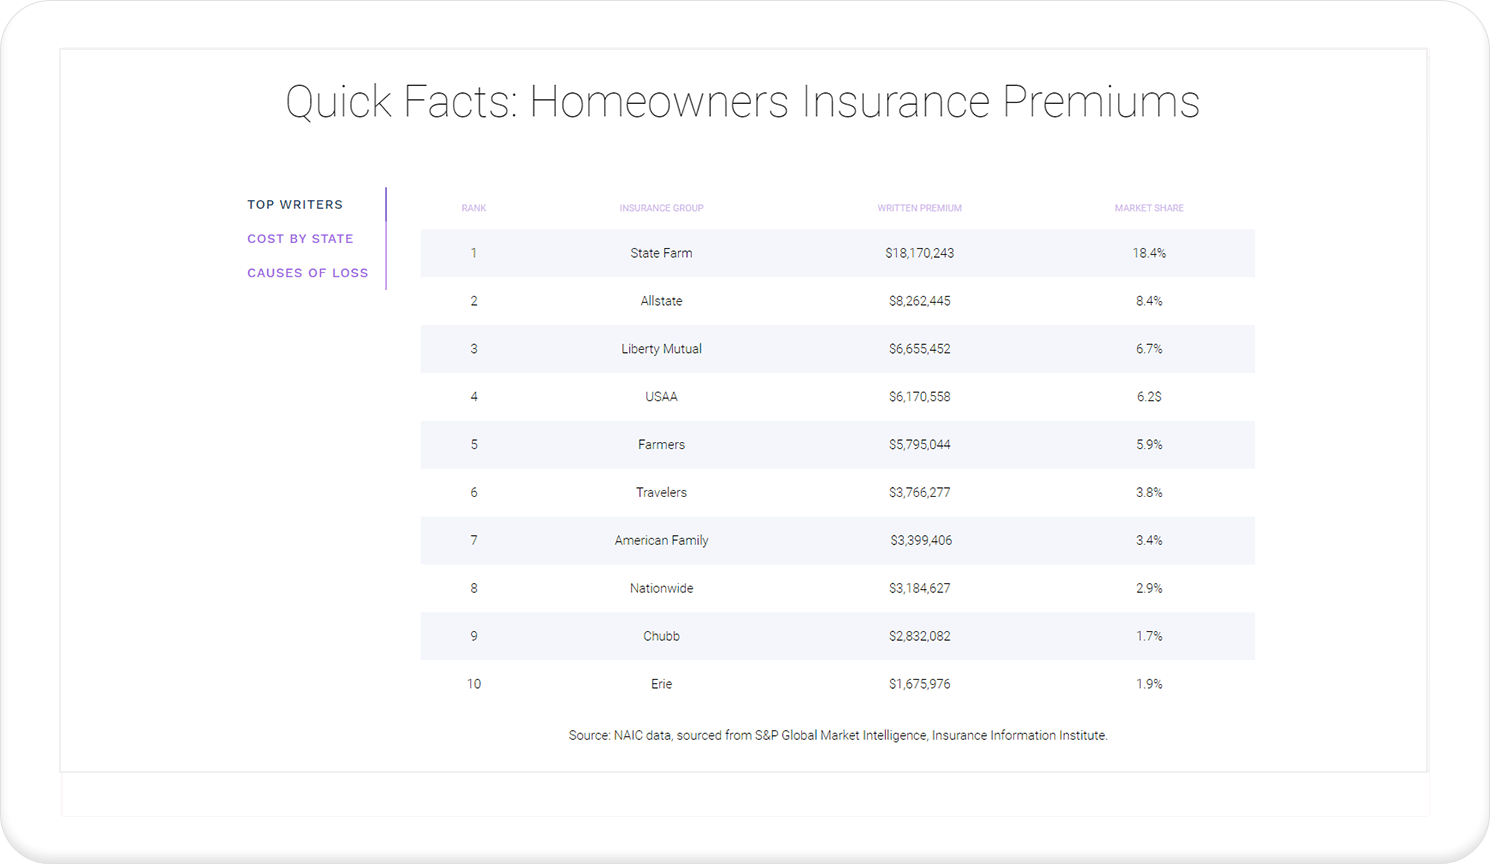
Task: Click Travelers market share 3.8%
Action: pyautogui.click(x=1149, y=493)
